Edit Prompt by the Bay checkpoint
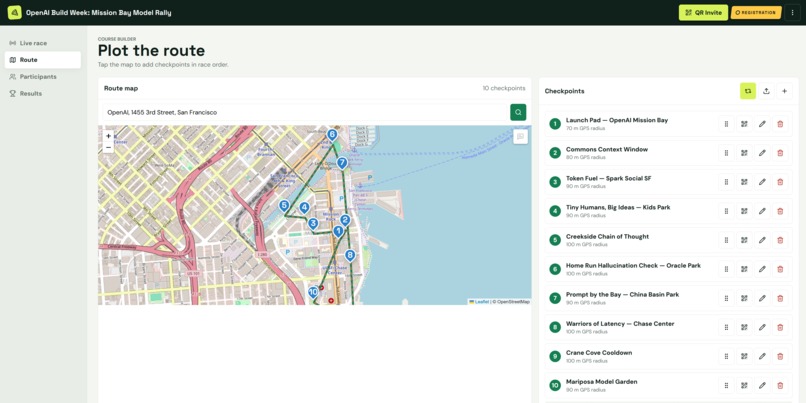 762,298
